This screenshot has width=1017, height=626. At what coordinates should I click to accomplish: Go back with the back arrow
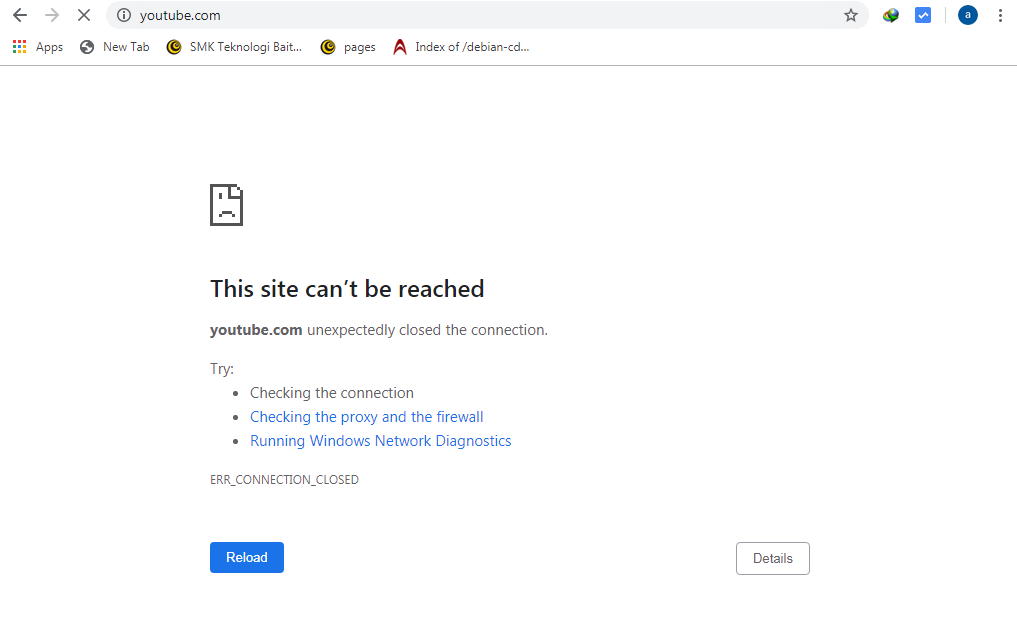point(20,15)
